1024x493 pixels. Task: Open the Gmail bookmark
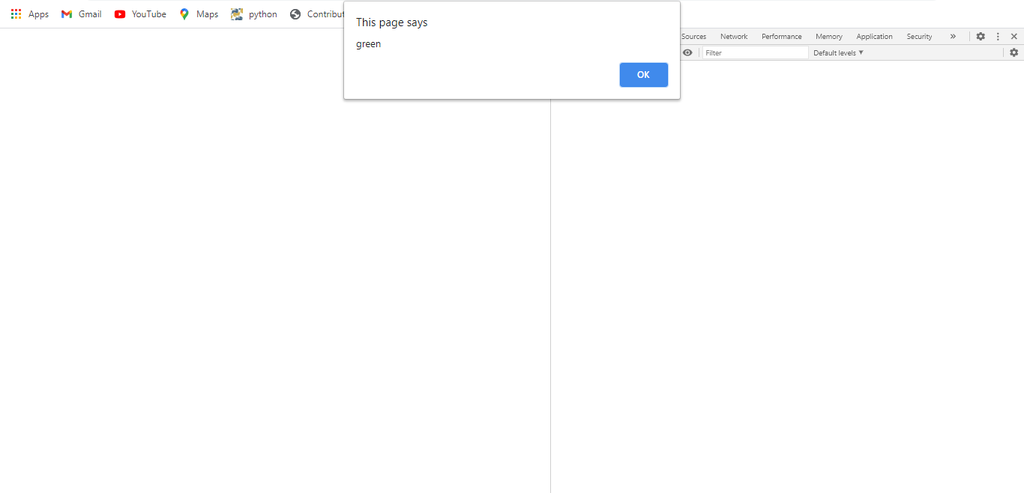click(x=81, y=14)
